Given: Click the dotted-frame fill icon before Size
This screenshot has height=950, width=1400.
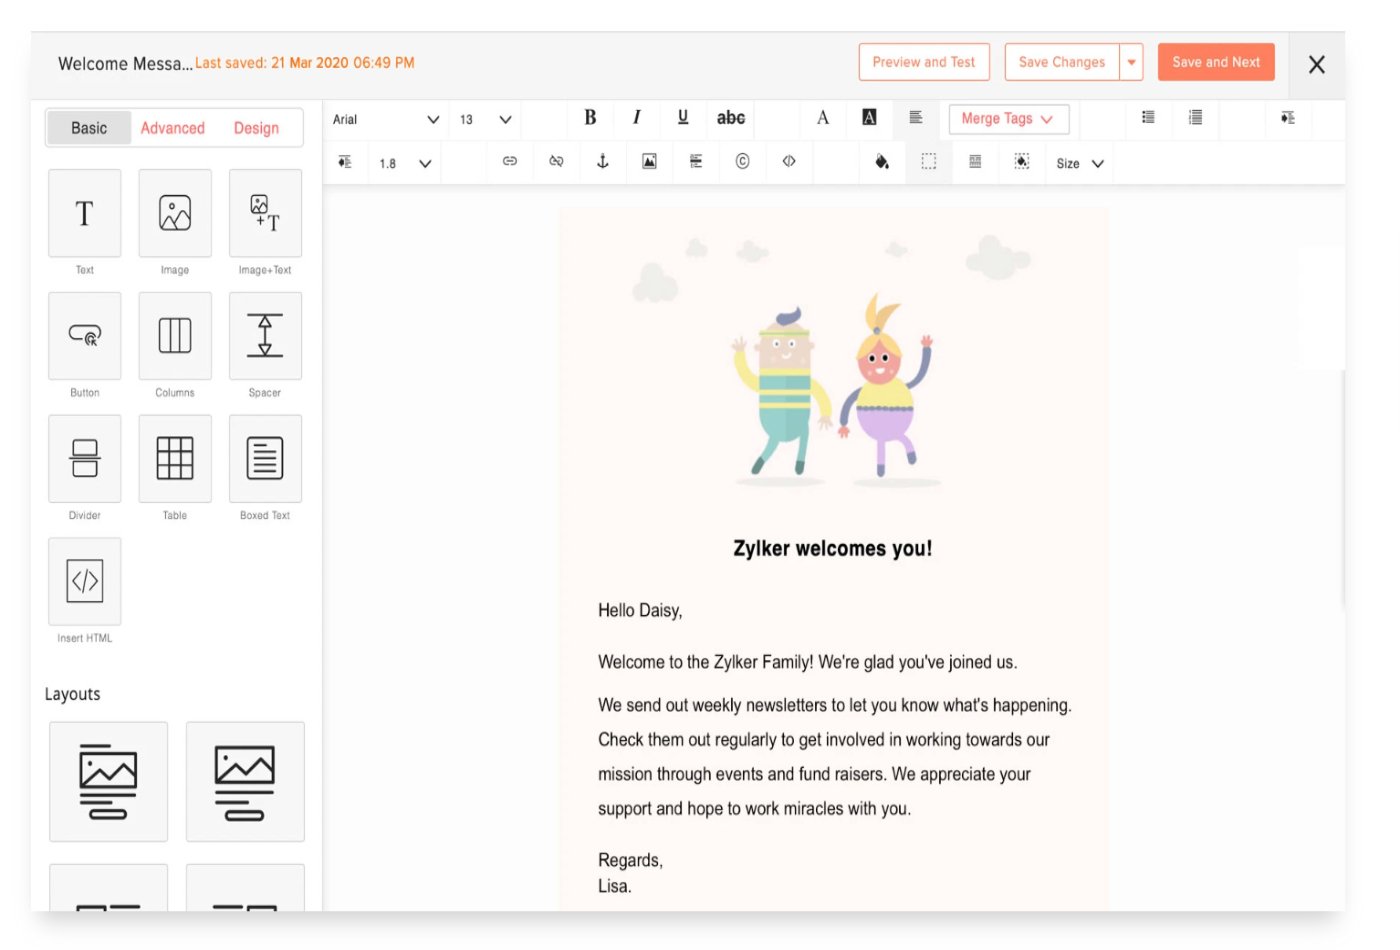Looking at the screenshot, I should point(1022,161).
